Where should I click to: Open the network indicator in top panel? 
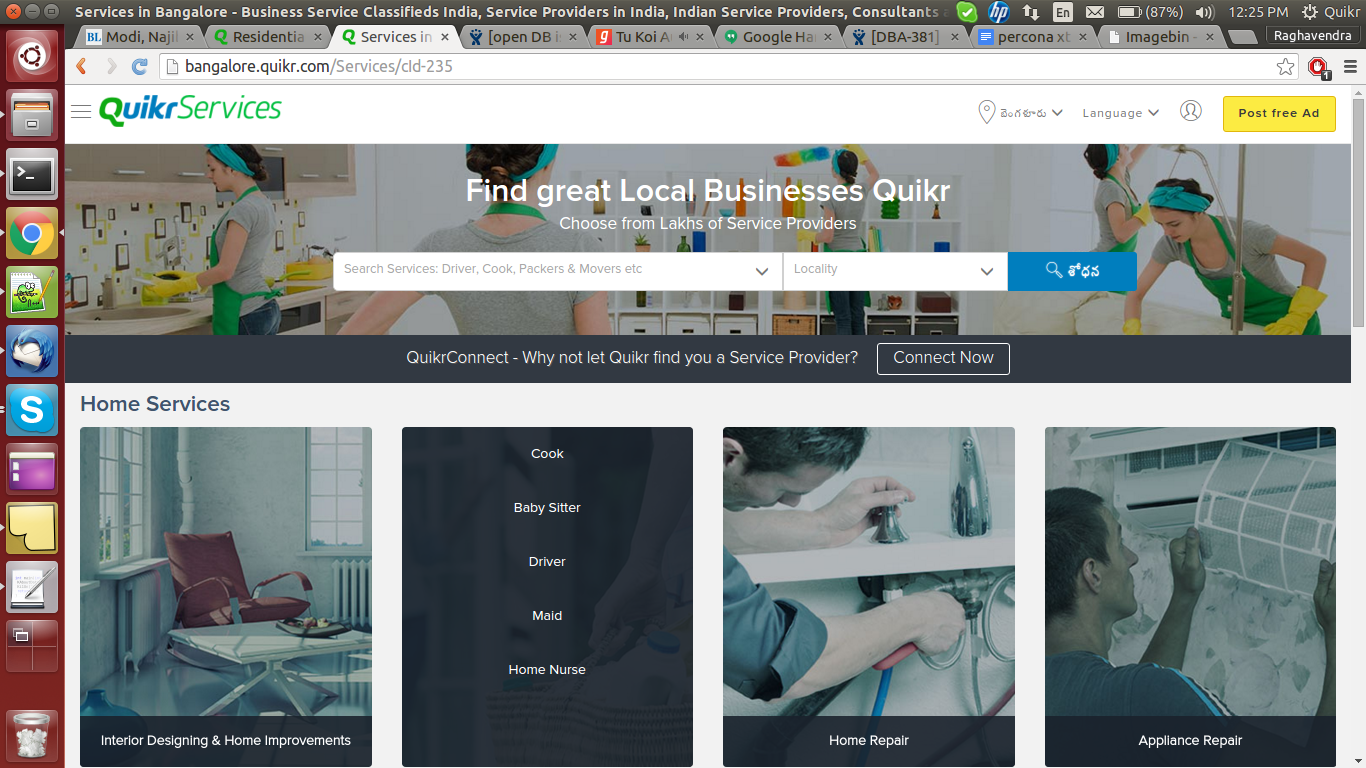point(1031,12)
